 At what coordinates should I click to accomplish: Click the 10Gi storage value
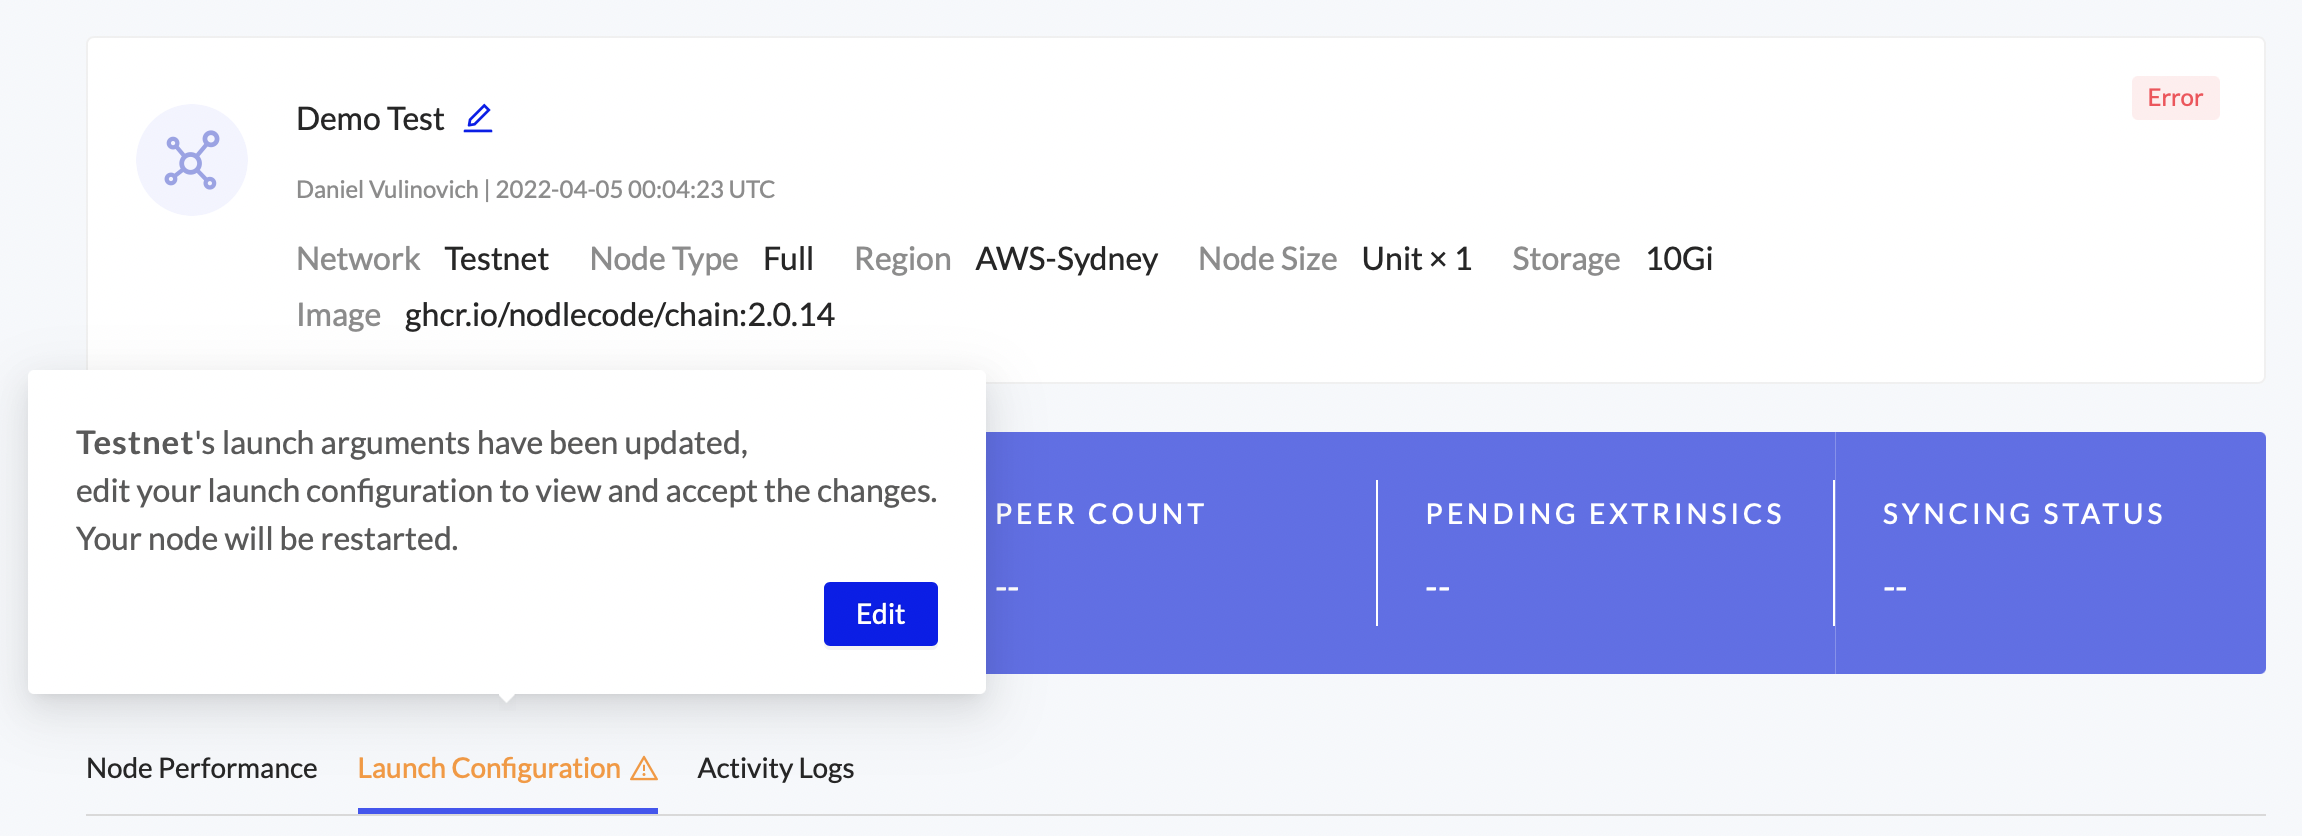point(1679,259)
